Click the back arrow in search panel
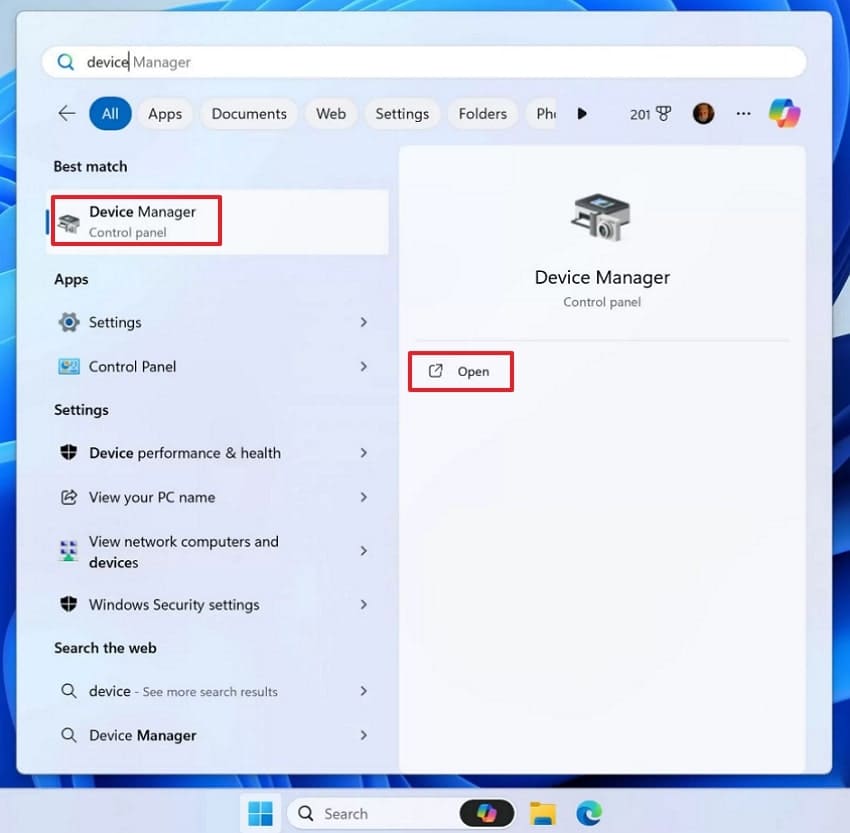This screenshot has height=833, width=850. tap(67, 113)
